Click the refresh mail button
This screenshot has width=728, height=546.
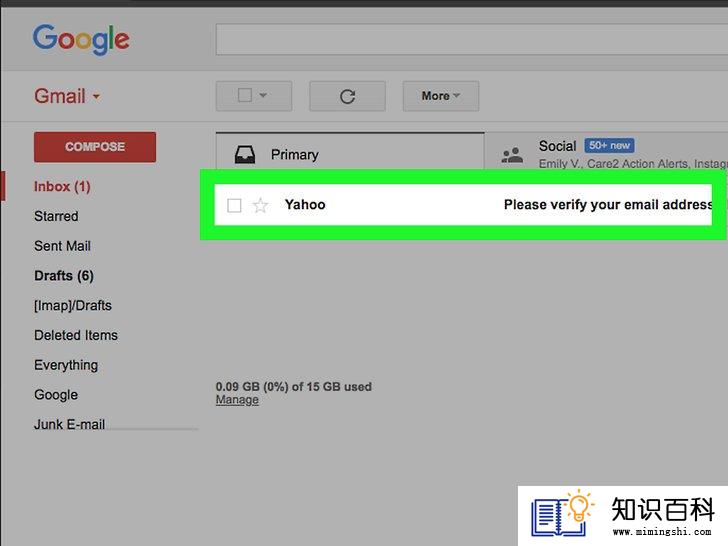[x=347, y=96]
